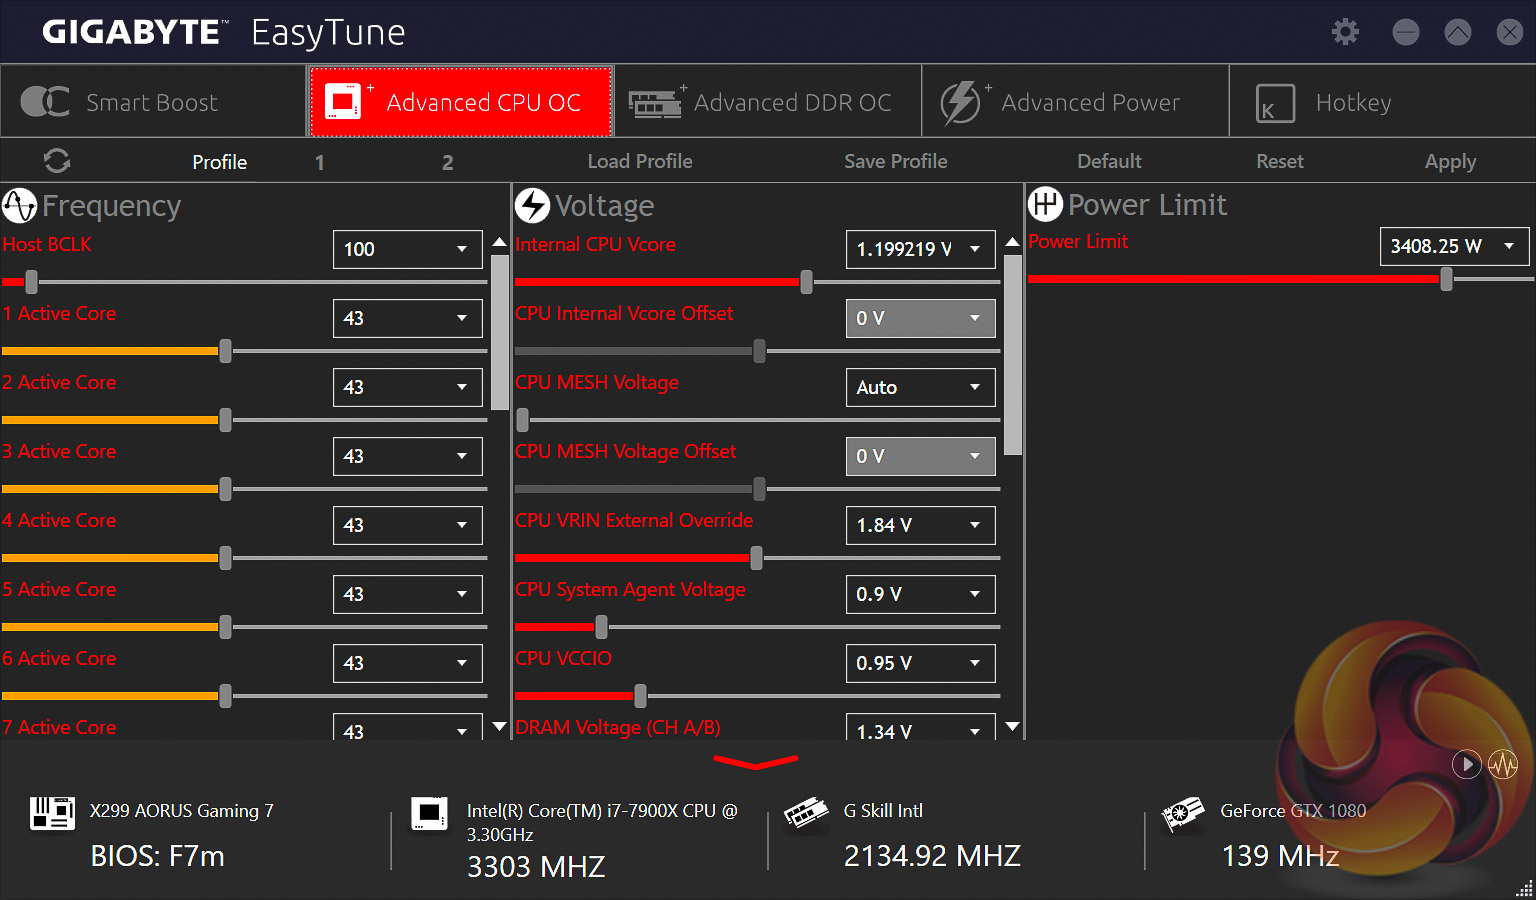Click the memory module icon beside G Skill

click(806, 813)
